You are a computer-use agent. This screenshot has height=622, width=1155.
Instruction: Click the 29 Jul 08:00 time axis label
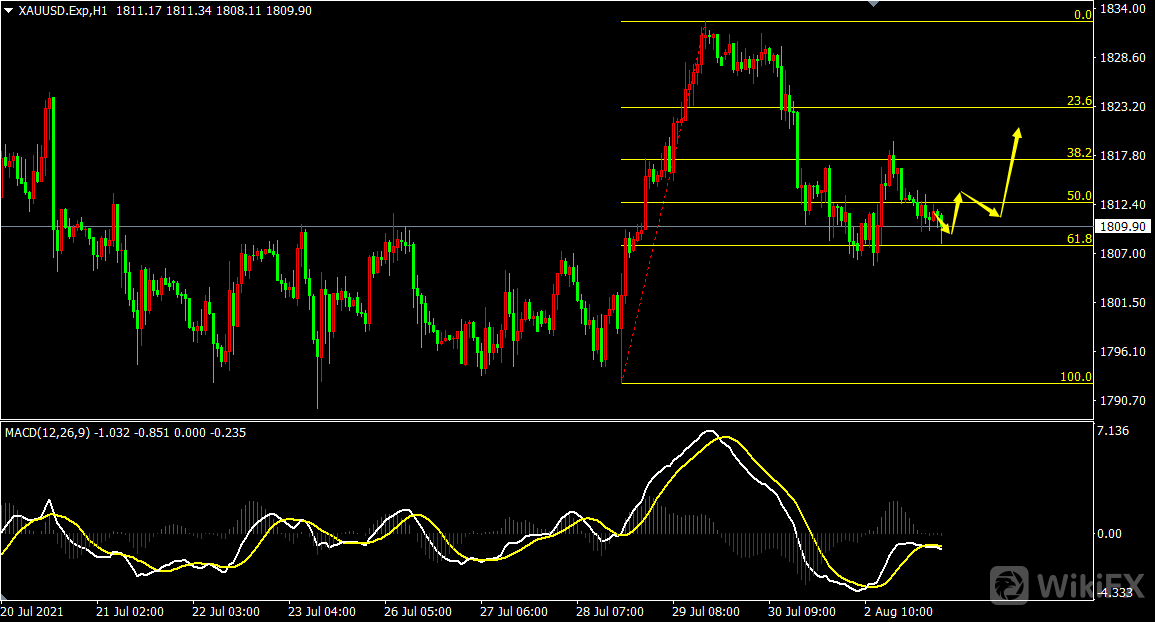click(705, 611)
